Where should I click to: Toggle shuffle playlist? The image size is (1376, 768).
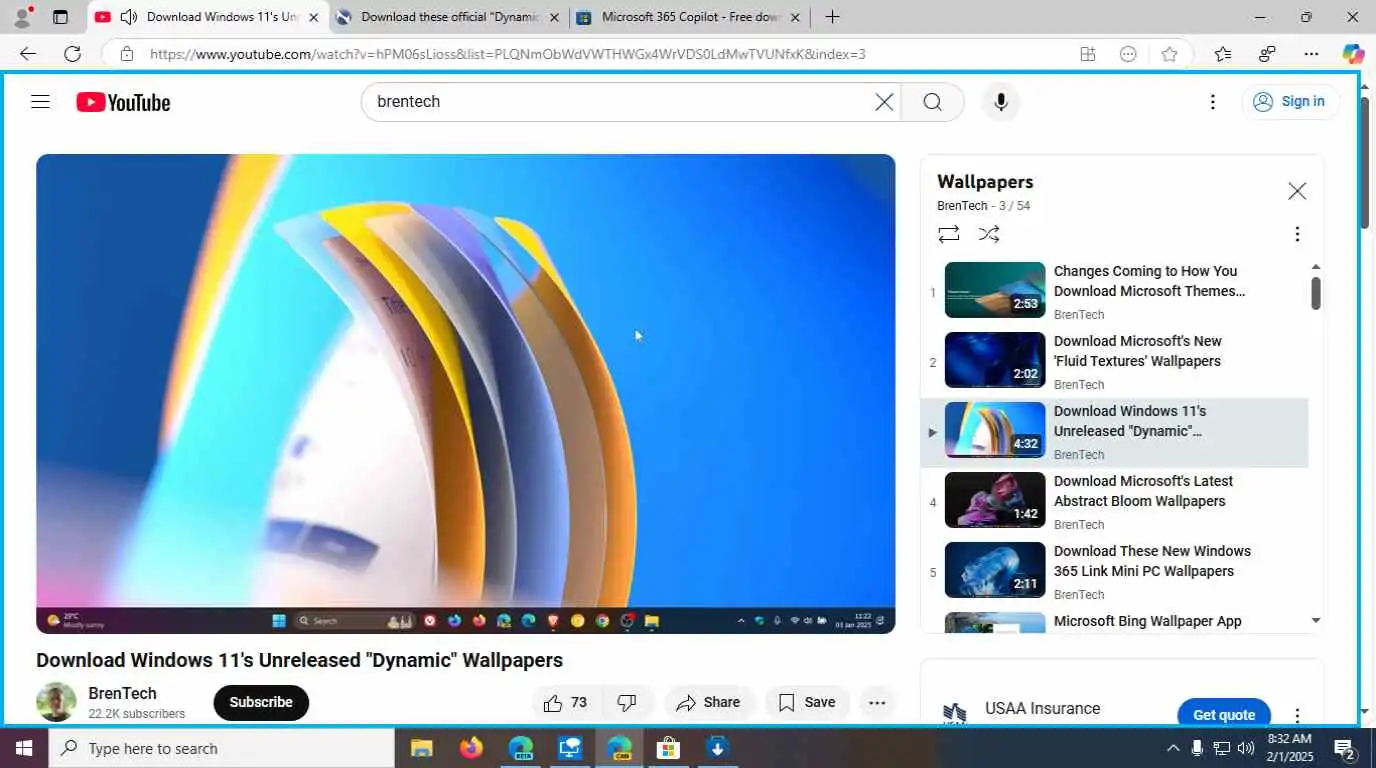click(989, 234)
